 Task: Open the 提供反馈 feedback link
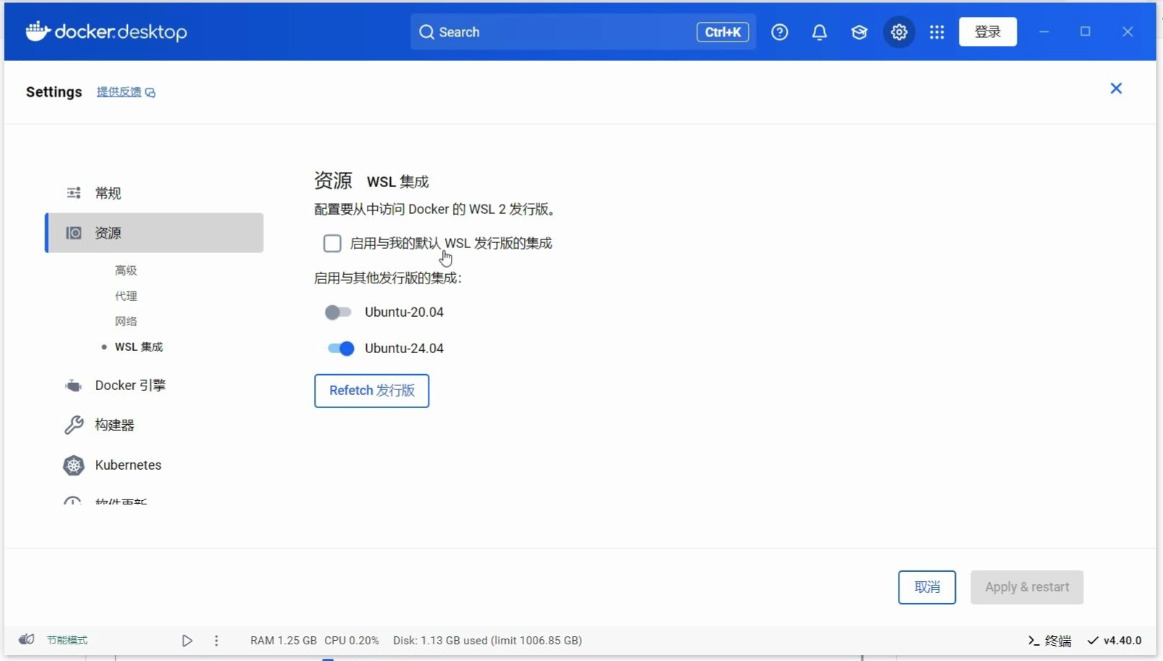coord(119,92)
